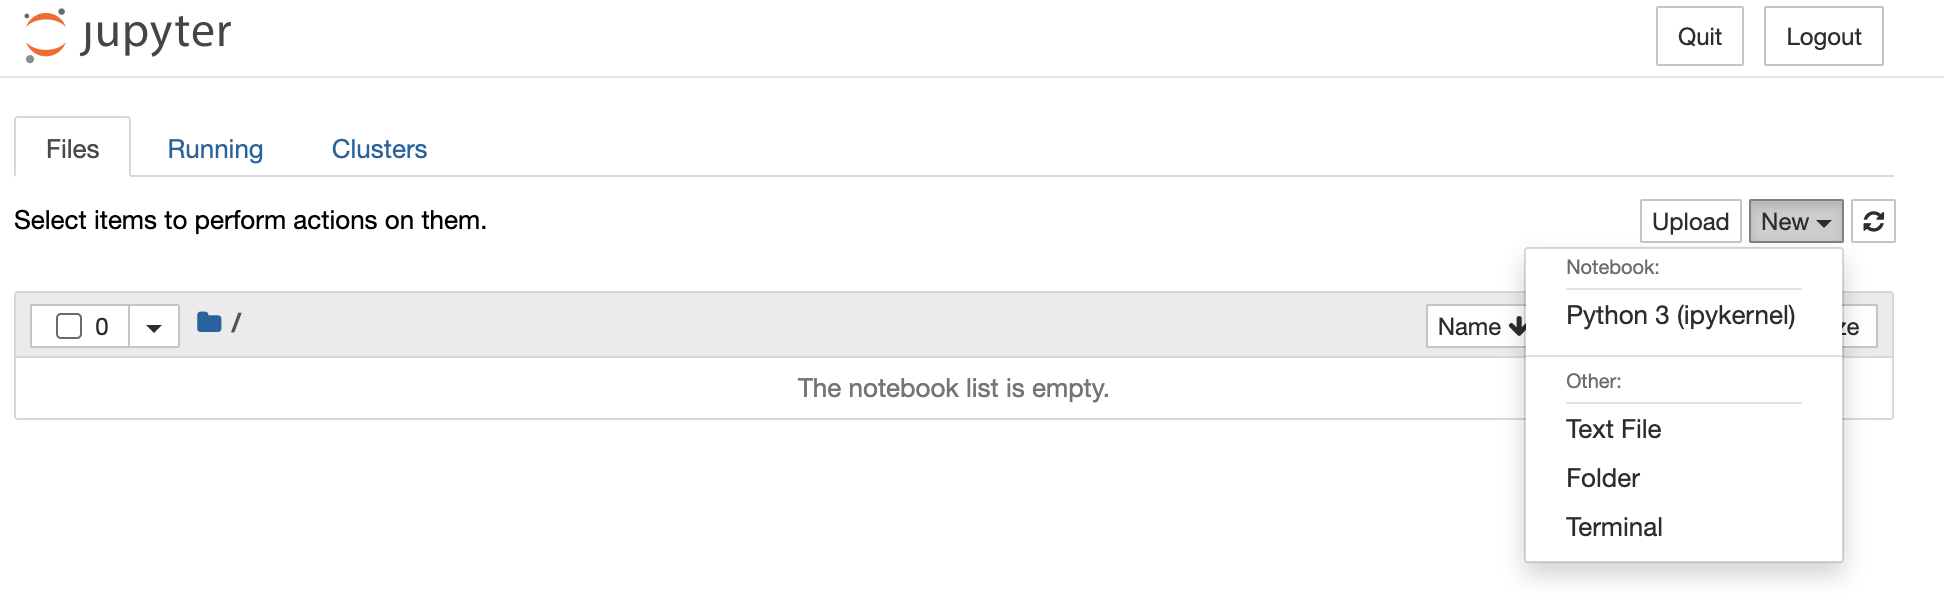Click the Logout button

coord(1823,36)
